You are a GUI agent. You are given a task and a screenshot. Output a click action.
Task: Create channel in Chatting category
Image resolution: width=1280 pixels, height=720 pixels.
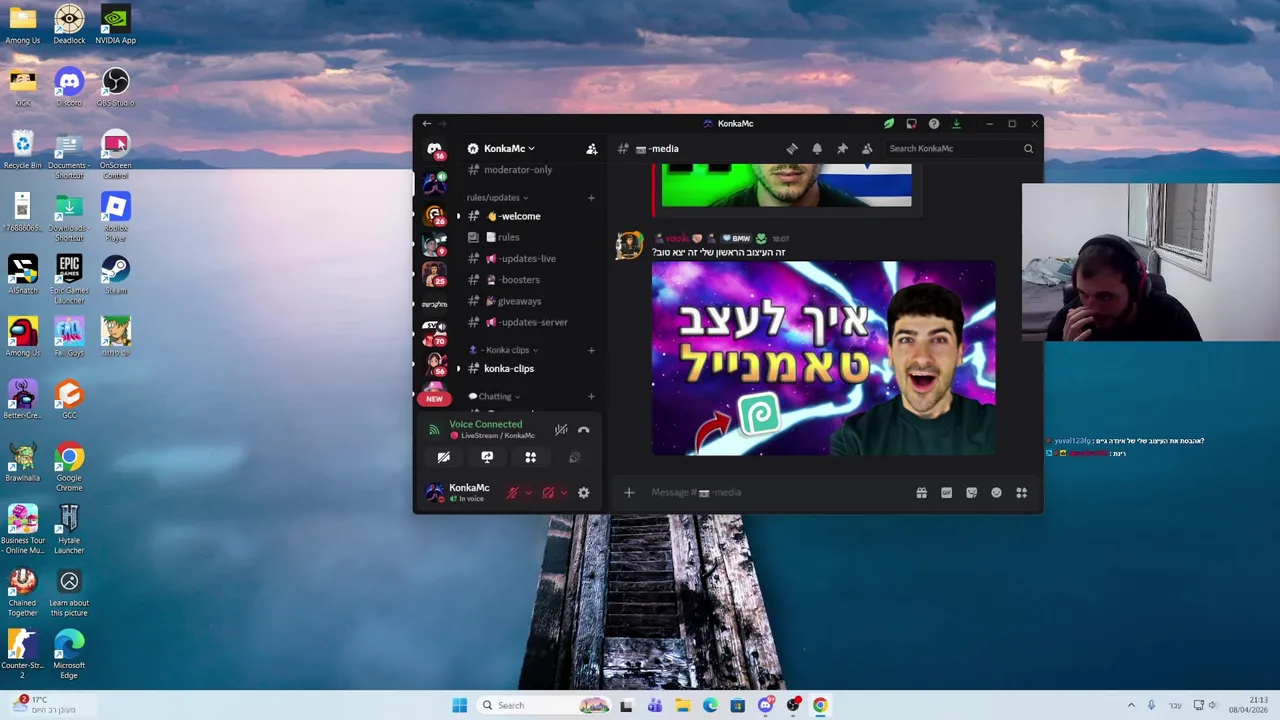click(x=591, y=396)
